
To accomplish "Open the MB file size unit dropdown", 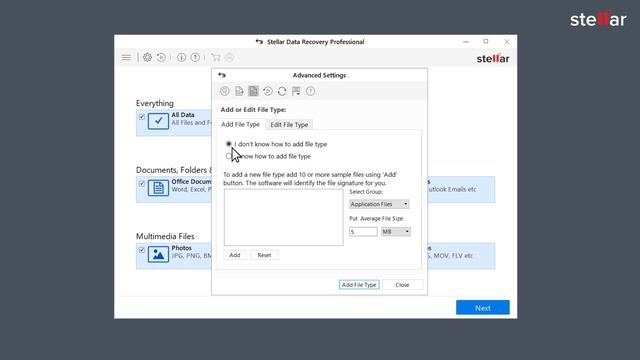I will pos(396,232).
